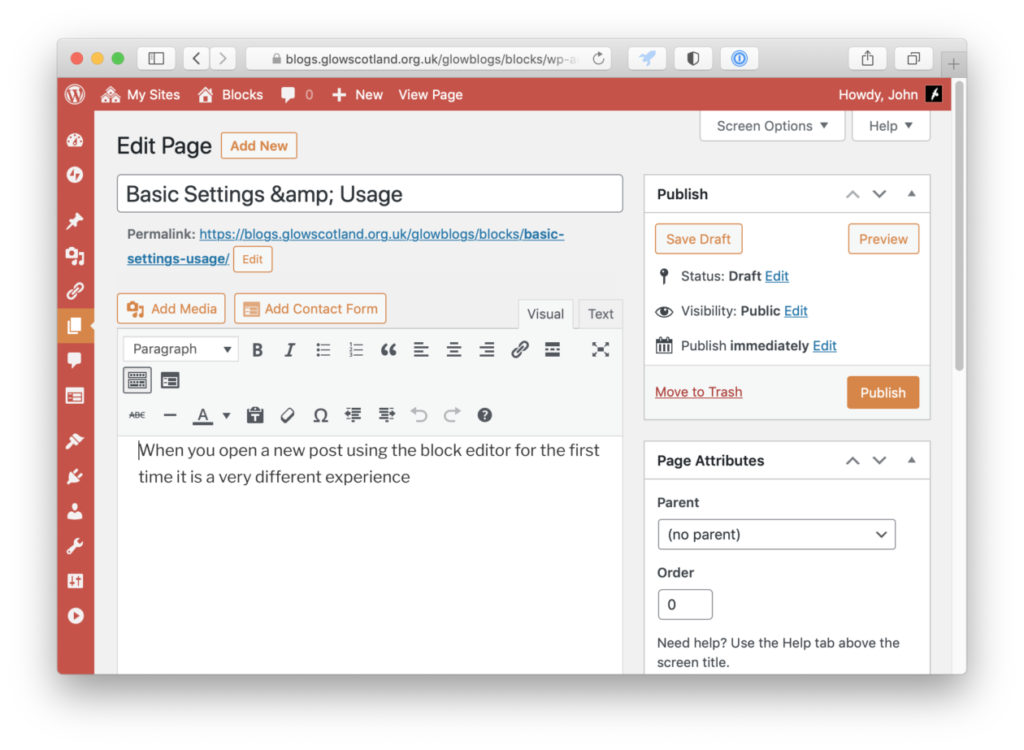Undo last edit

click(x=419, y=415)
